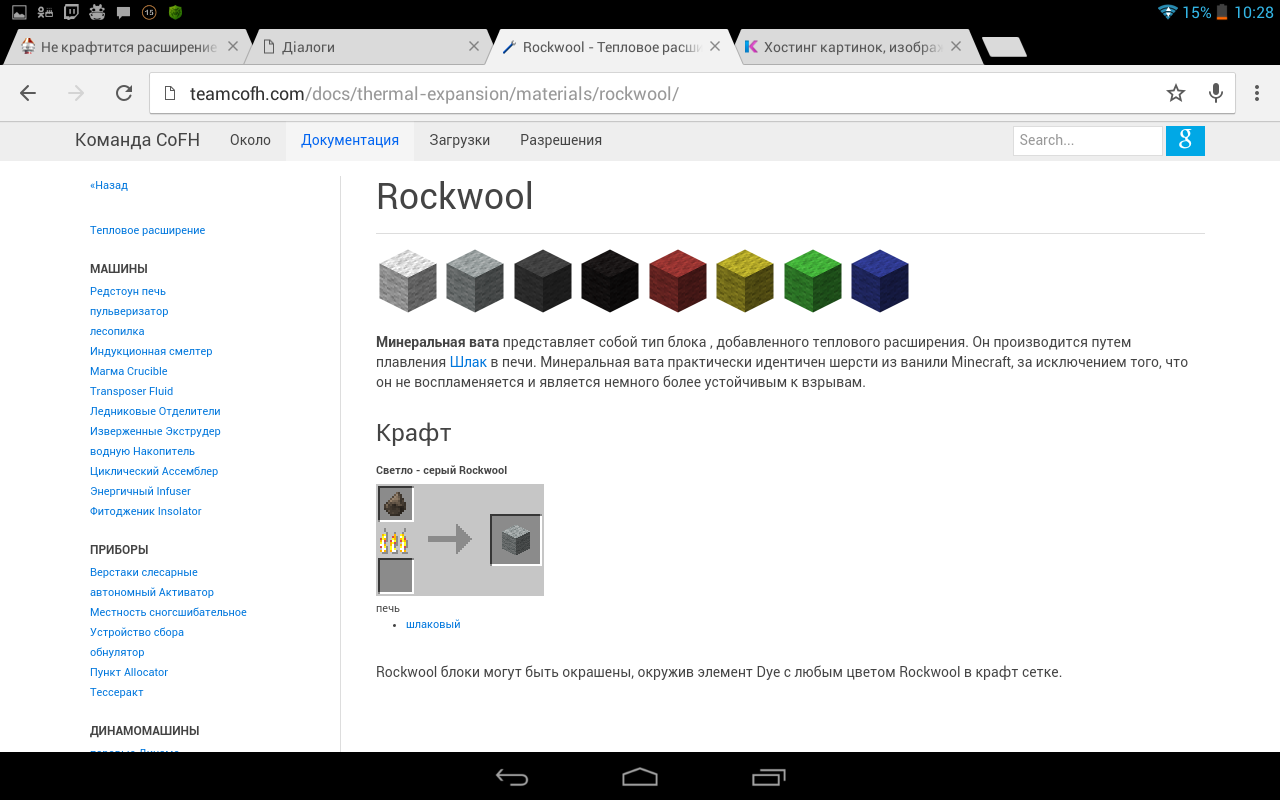Reload the page with refresh icon
Image resolution: width=1280 pixels, height=800 pixels.
pyautogui.click(x=124, y=93)
